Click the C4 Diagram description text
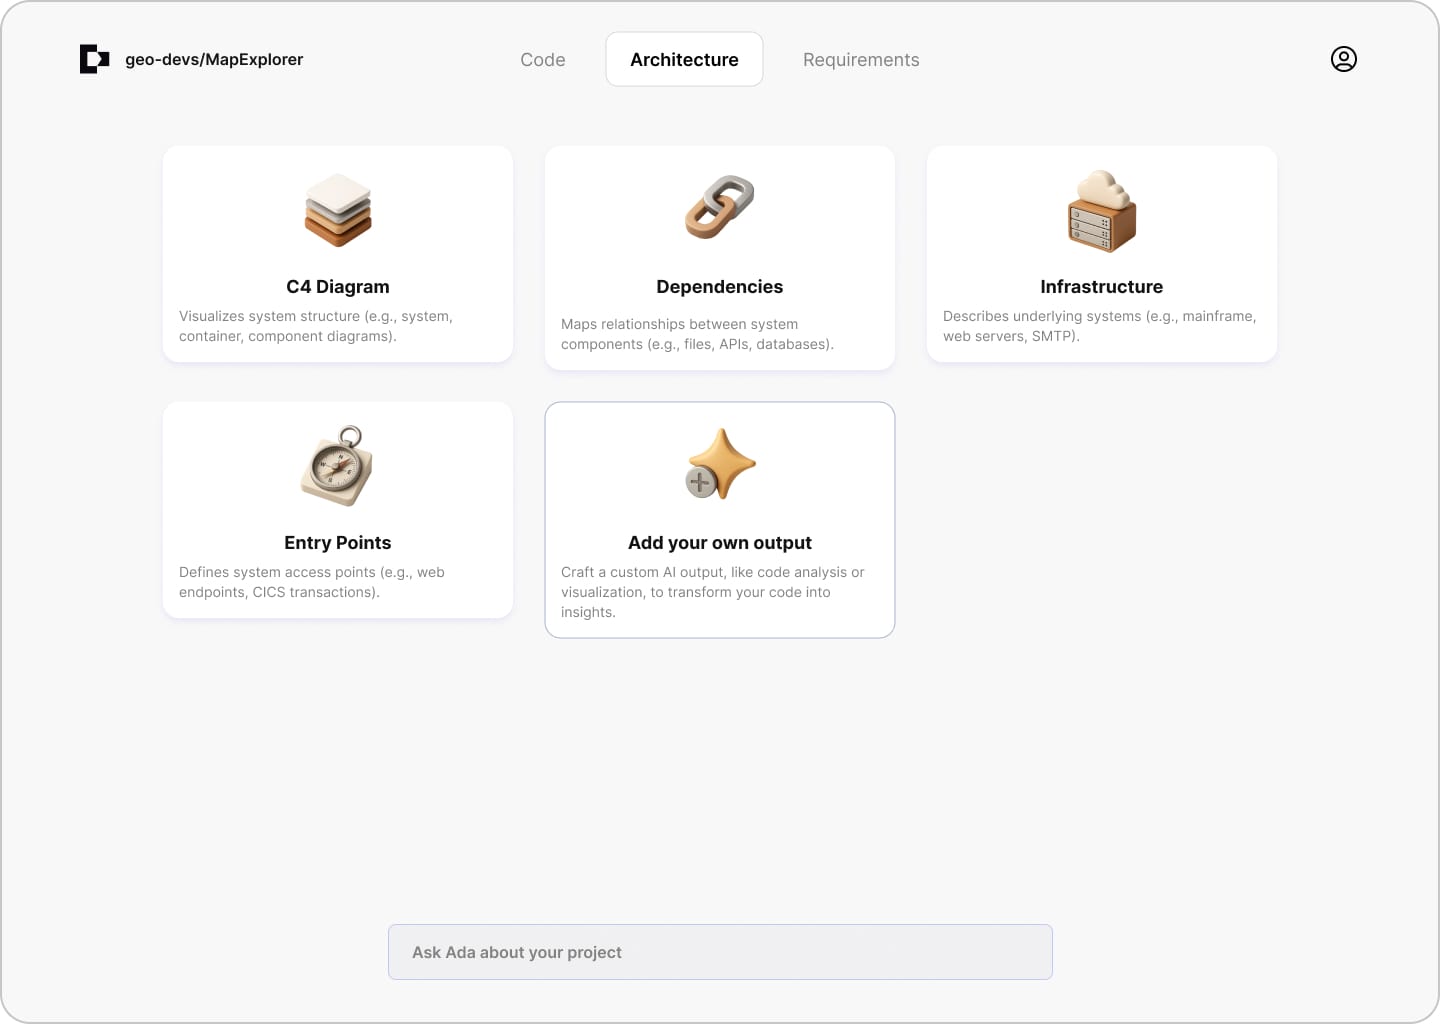Screen dimensions: 1440x1024 coord(316,326)
